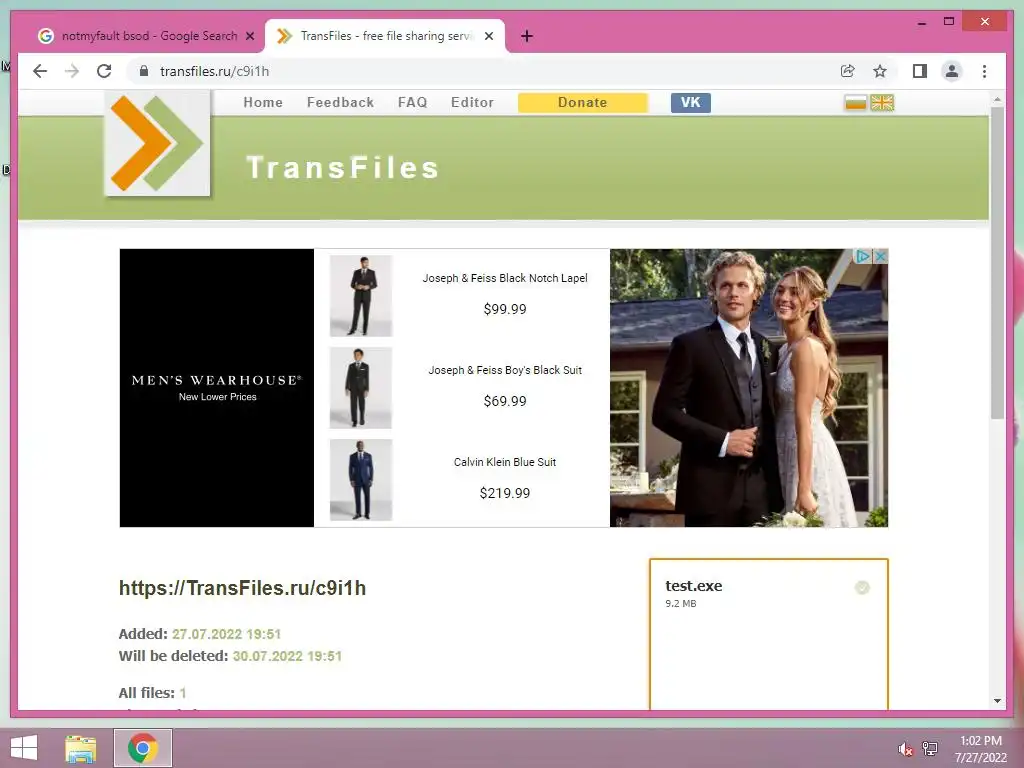
Task: Click the vertical scrollbar thumb
Action: pyautogui.click(x=997, y=263)
